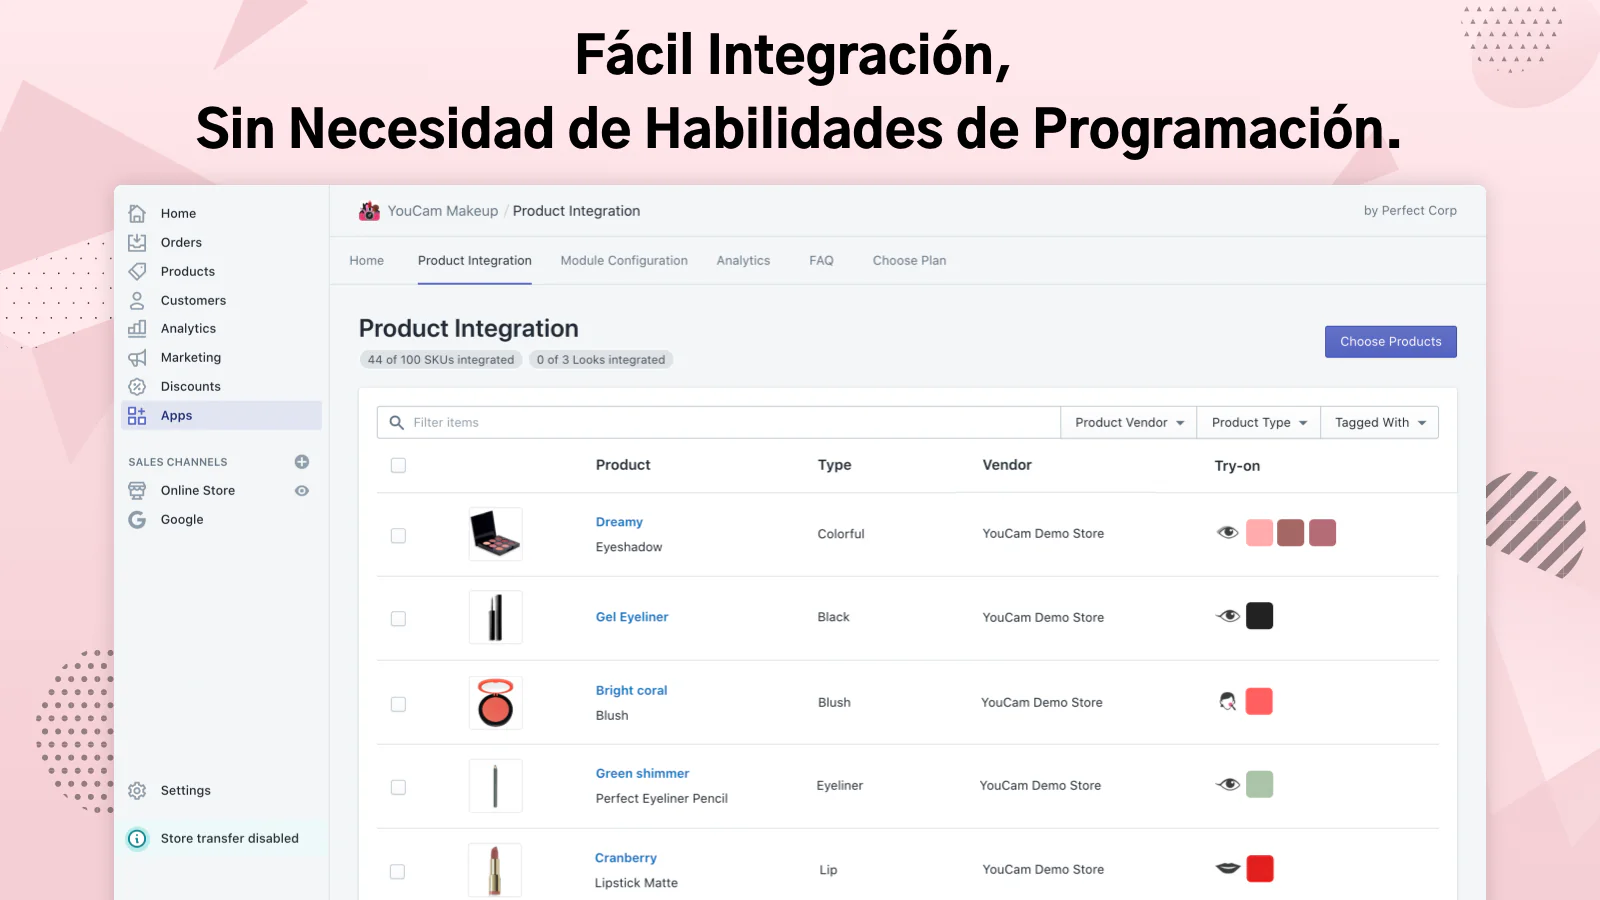Viewport: 1600px width, 900px height.
Task: Click the Marketing megaphone icon
Action: 137,357
